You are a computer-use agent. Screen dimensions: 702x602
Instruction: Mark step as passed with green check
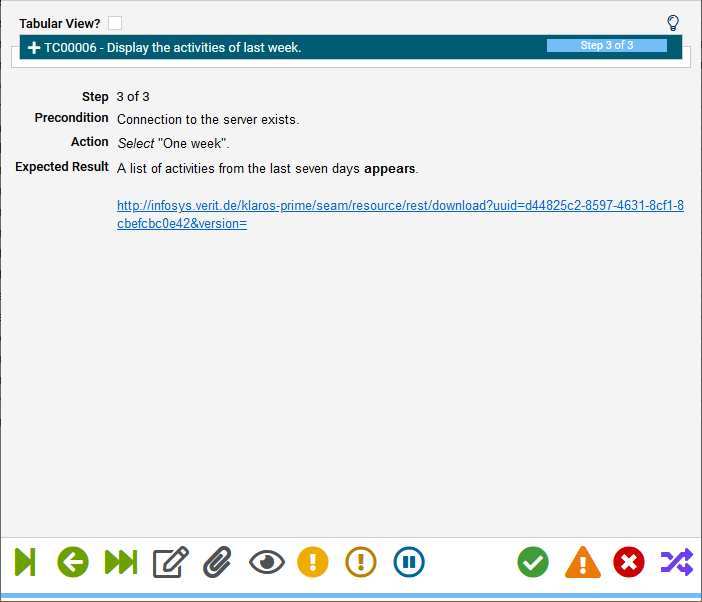pyautogui.click(x=533, y=562)
